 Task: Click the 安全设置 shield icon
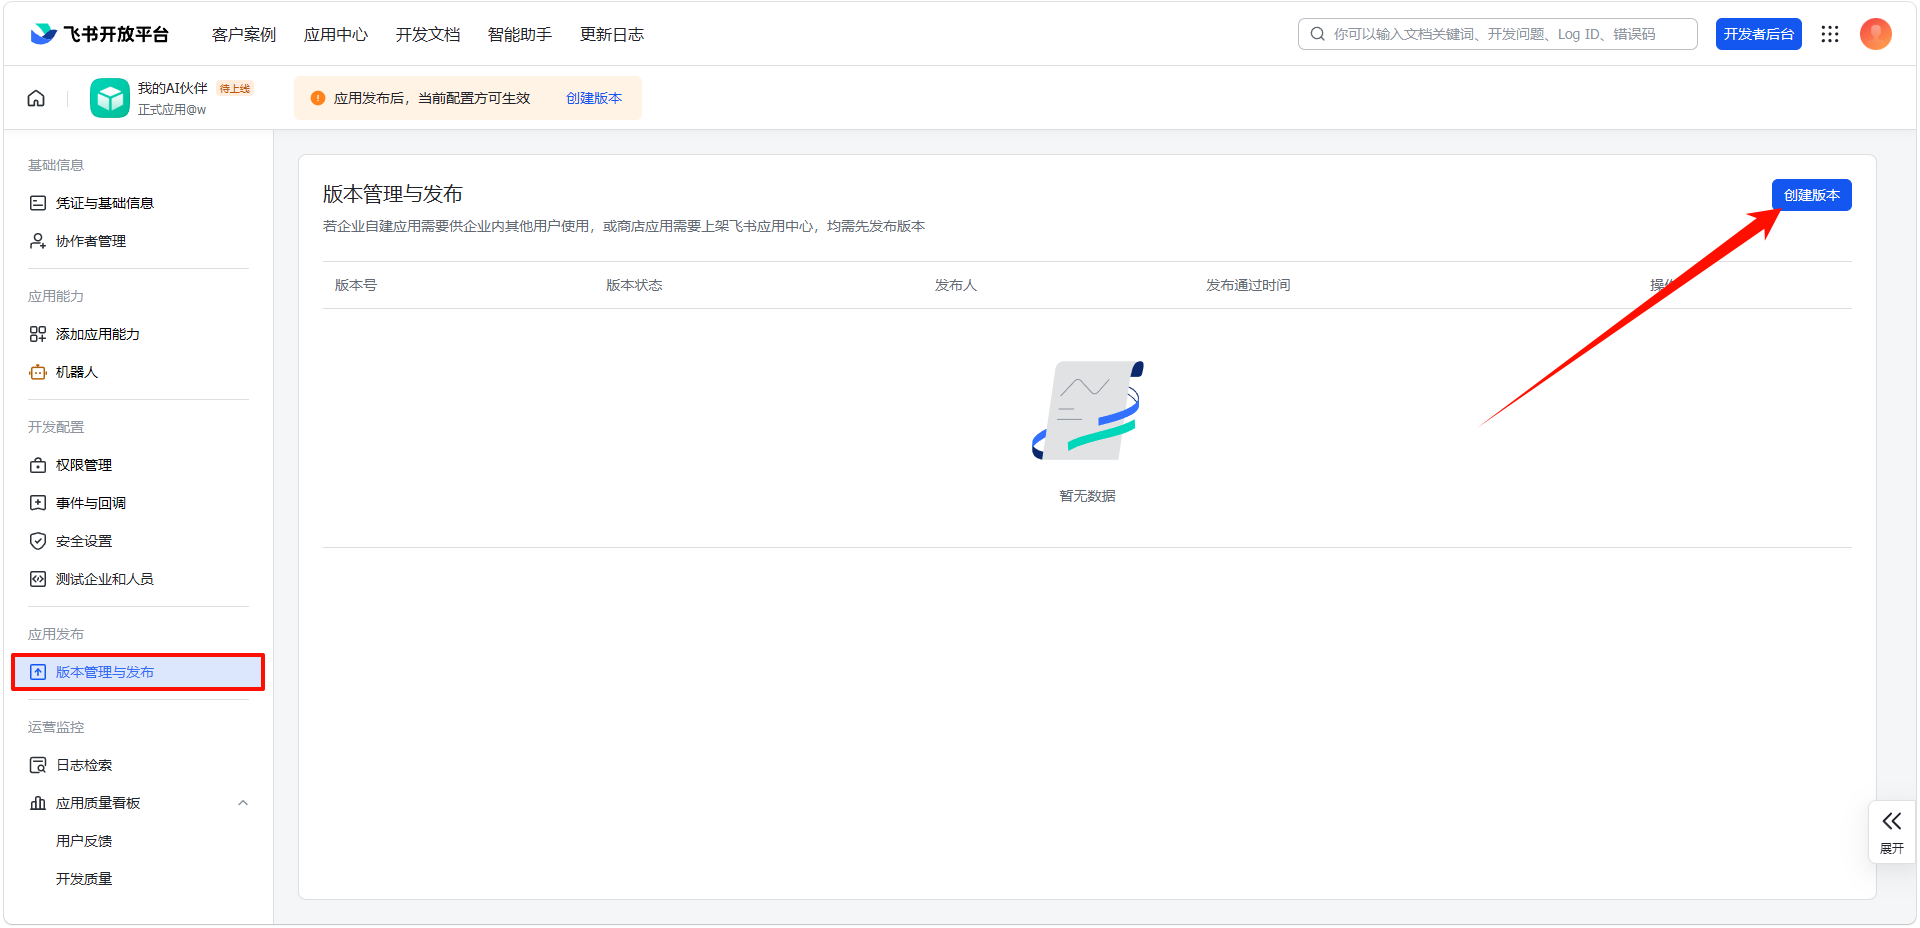(38, 541)
